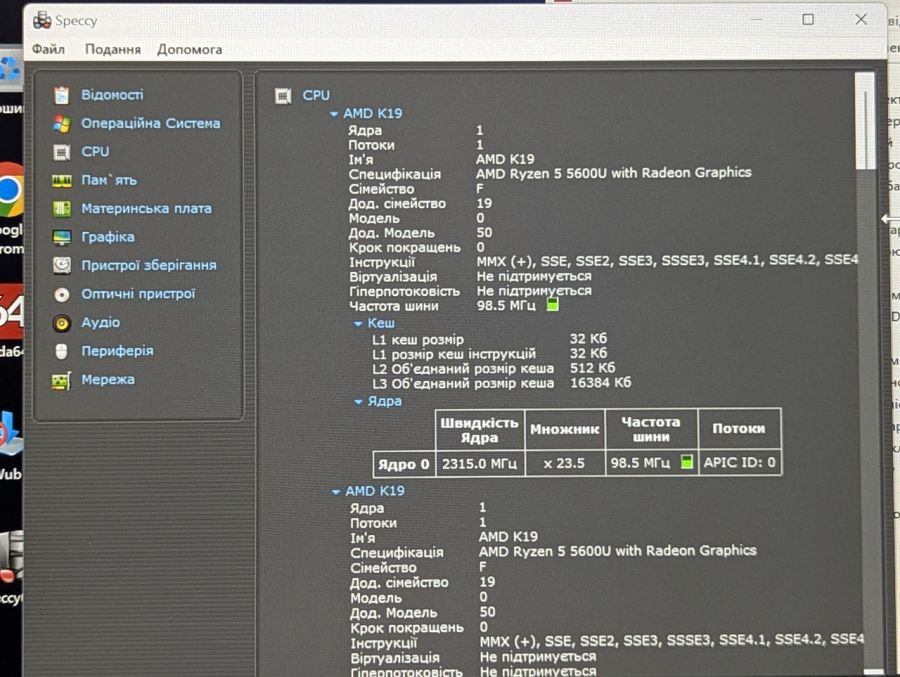The image size is (900, 677).
Task: Click the x 23.5 multiplier cell
Action: [564, 463]
